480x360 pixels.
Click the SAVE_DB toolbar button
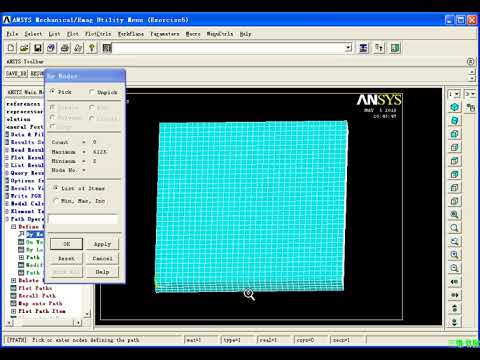(x=16, y=73)
